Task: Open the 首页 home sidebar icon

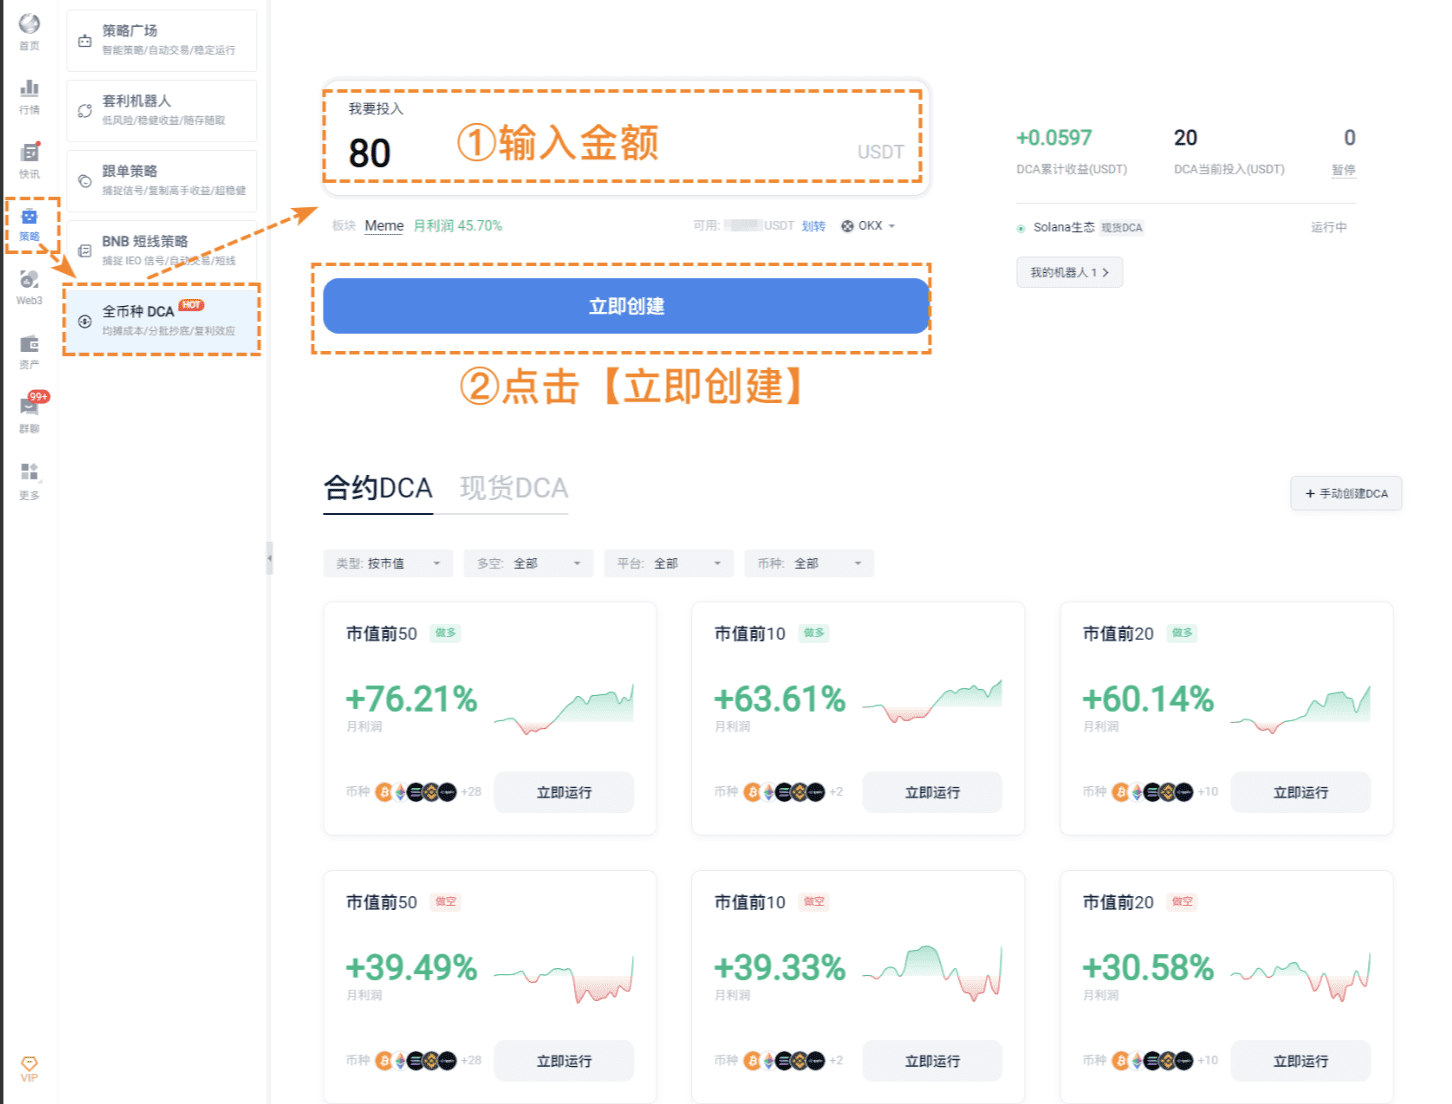Action: click(x=29, y=24)
